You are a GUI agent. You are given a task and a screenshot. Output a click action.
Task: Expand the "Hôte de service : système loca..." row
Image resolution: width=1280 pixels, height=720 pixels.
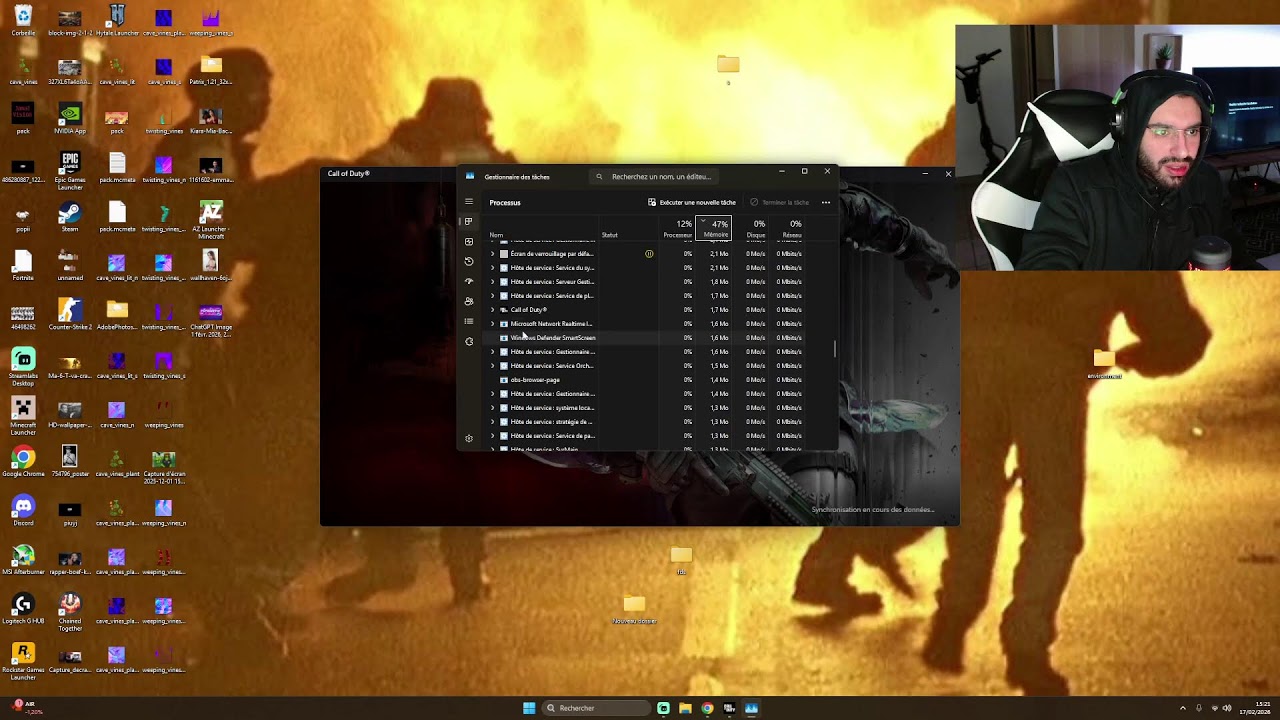pyautogui.click(x=492, y=408)
